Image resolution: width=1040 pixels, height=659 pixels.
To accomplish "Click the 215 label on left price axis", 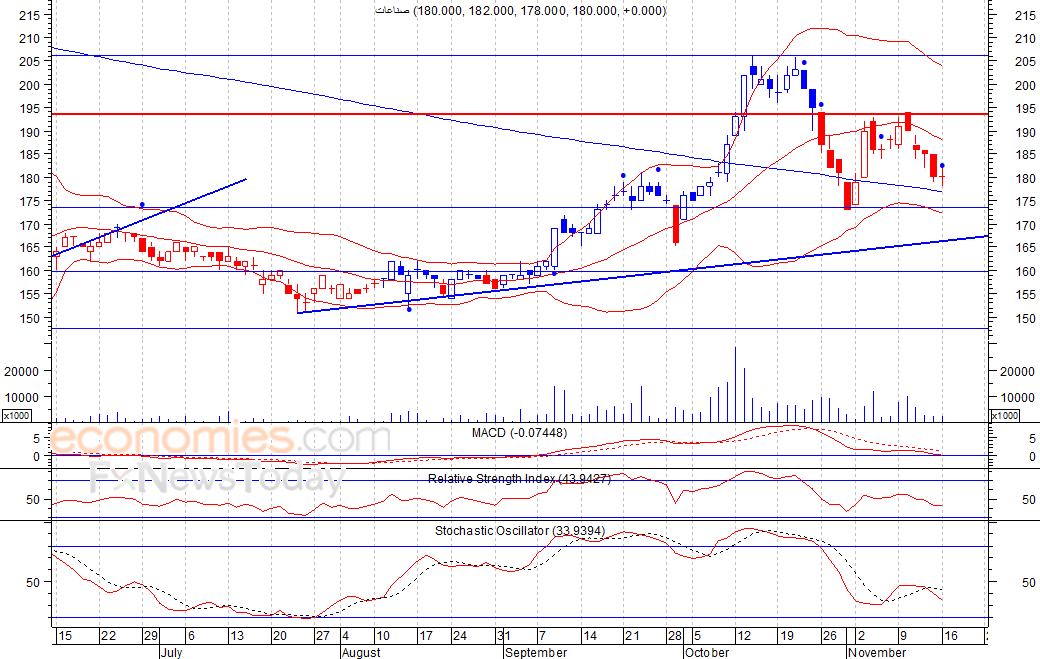I will point(30,17).
